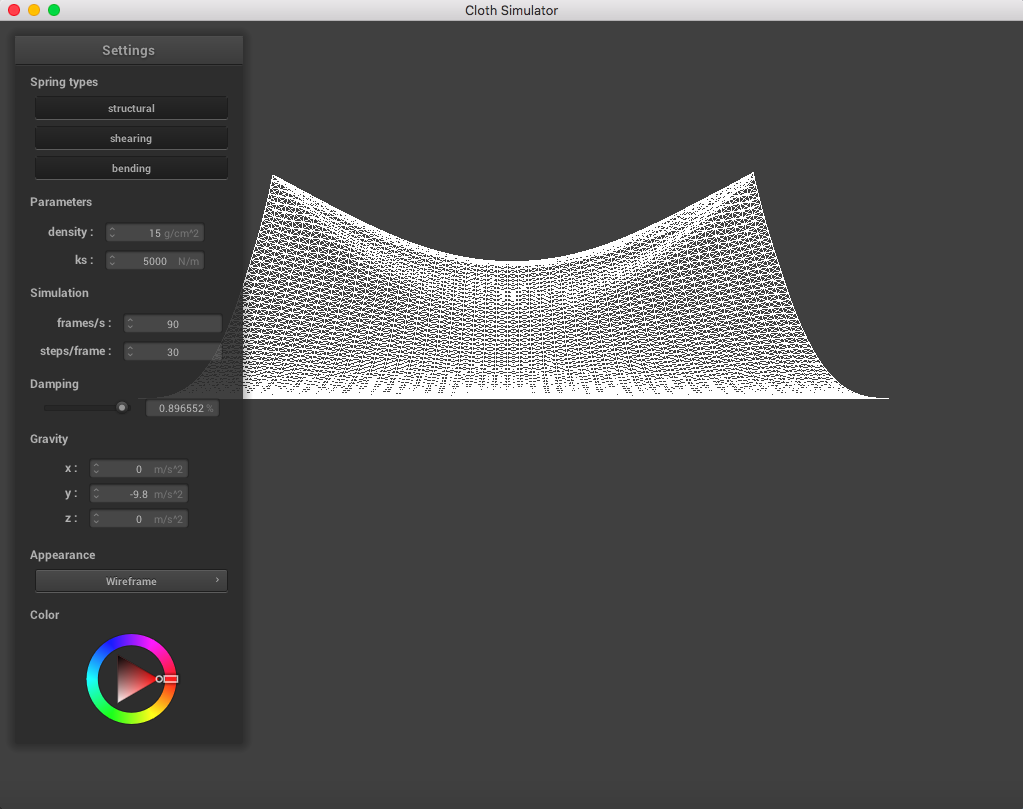Toggle the shearing spring type button
1023x809 pixels.
tap(131, 138)
